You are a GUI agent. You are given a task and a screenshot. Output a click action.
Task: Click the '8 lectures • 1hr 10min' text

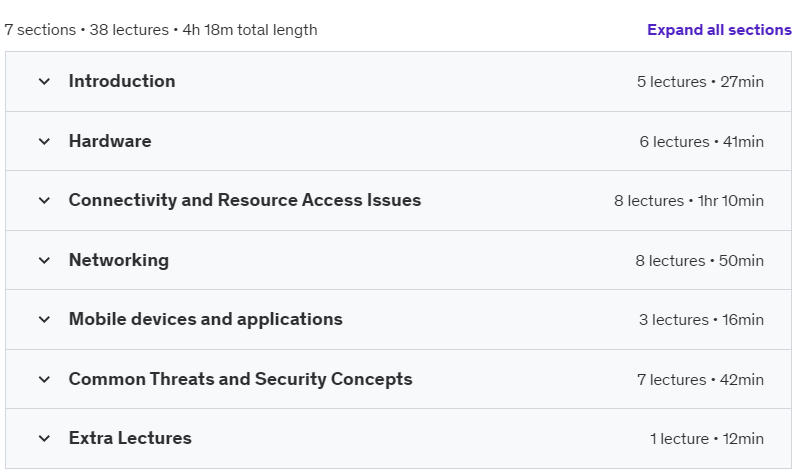689,201
